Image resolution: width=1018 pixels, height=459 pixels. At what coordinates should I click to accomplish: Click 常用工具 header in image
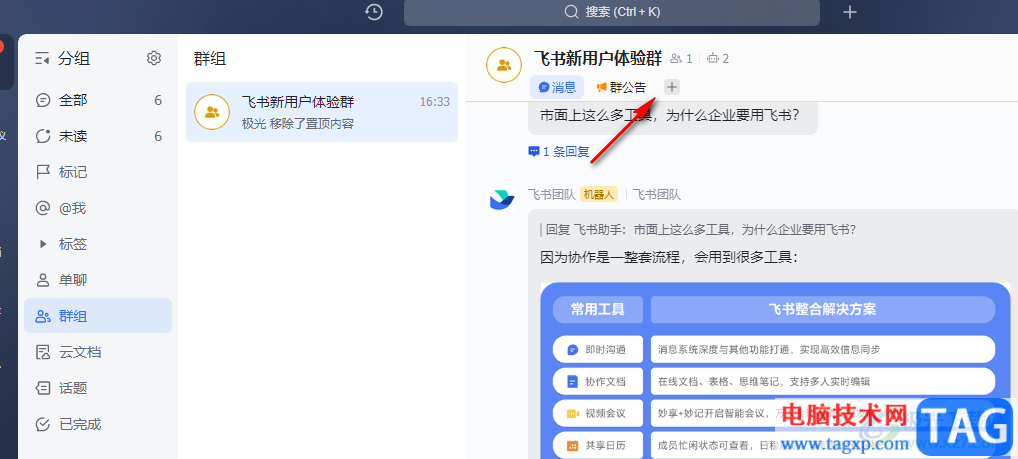coord(598,310)
